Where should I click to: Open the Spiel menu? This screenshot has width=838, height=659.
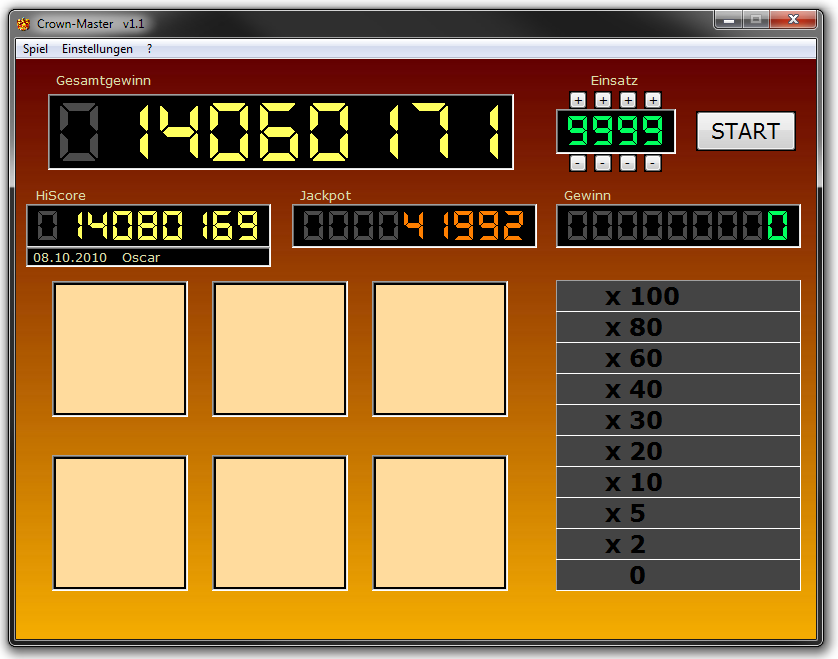click(35, 49)
